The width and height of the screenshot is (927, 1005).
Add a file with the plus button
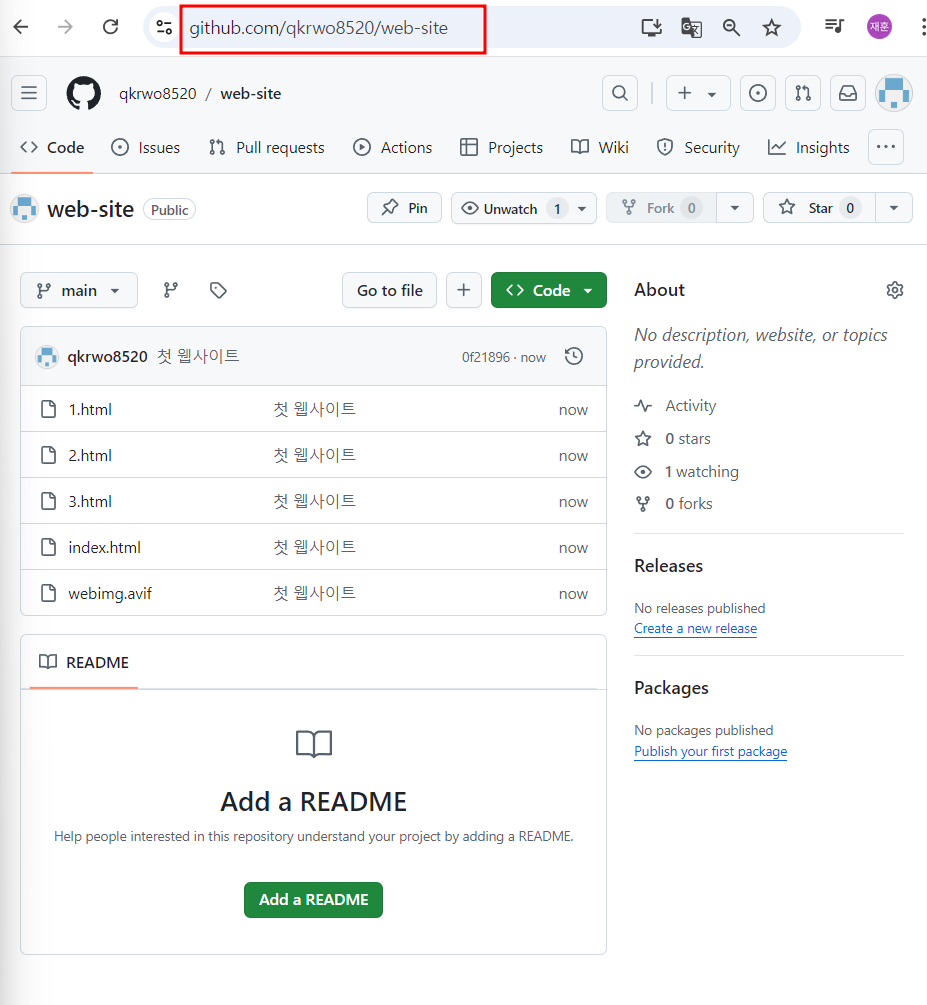tap(464, 290)
